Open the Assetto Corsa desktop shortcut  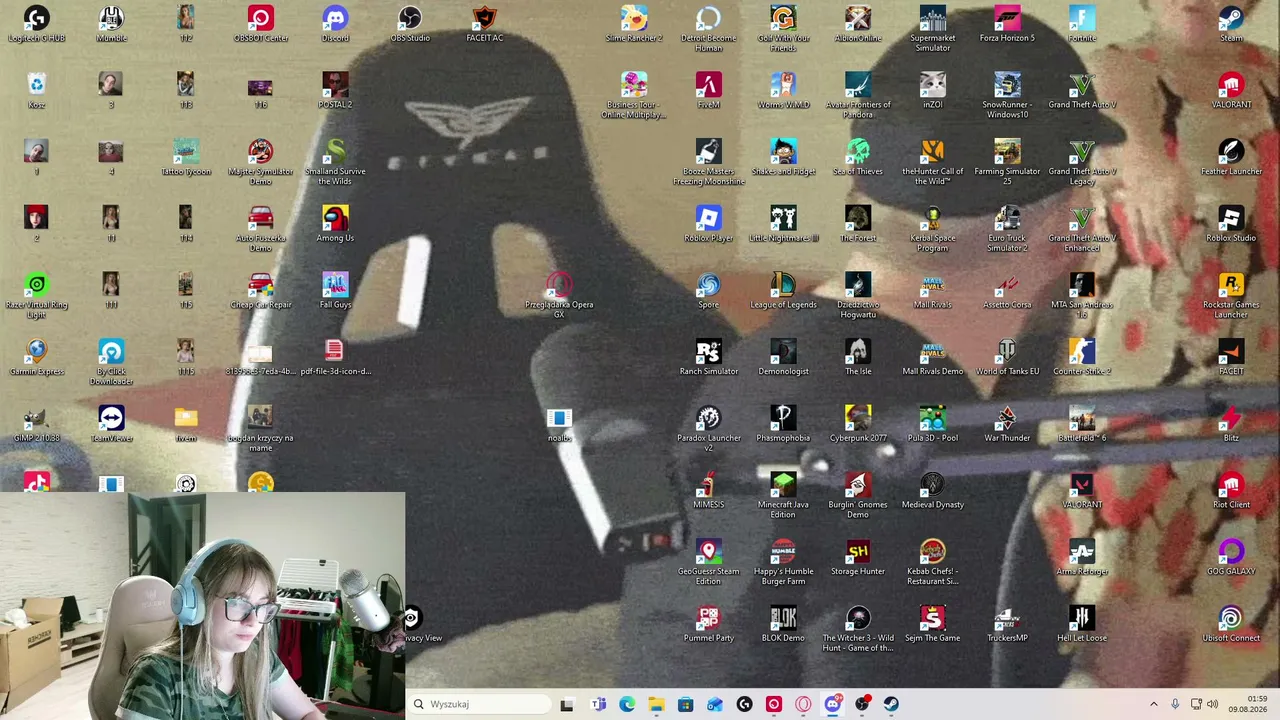coord(1007,291)
